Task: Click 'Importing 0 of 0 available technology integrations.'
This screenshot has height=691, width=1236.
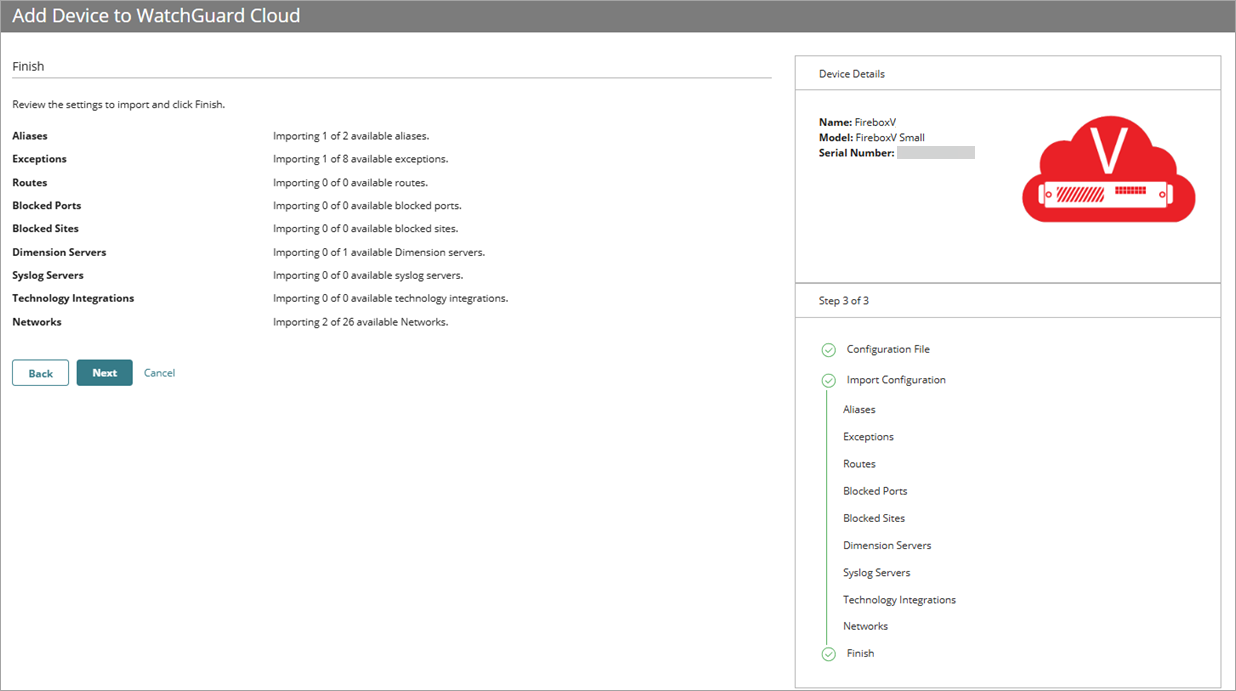Action: pyautogui.click(x=391, y=299)
